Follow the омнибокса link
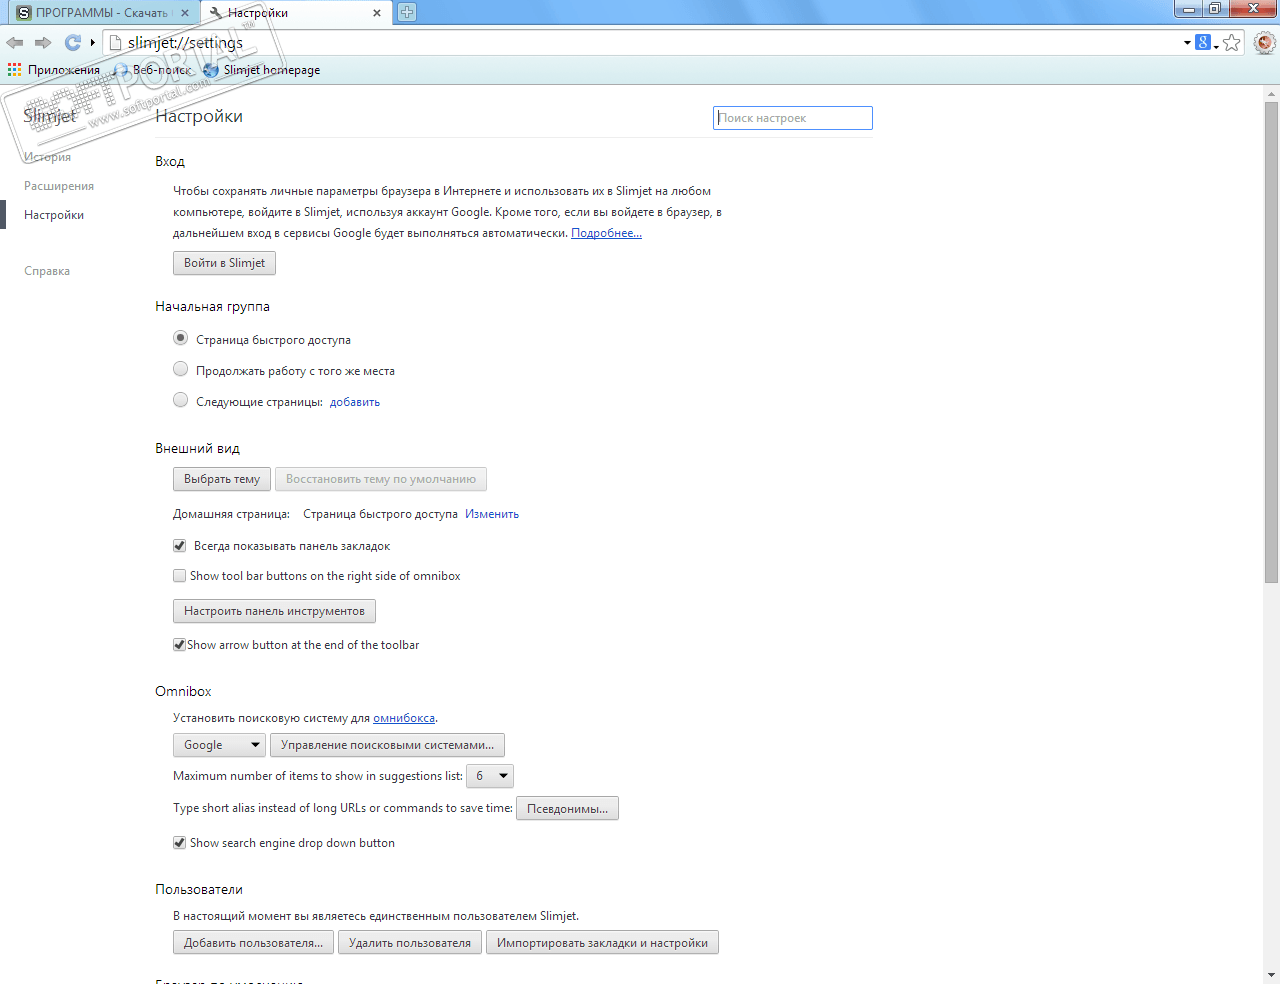 (x=404, y=718)
